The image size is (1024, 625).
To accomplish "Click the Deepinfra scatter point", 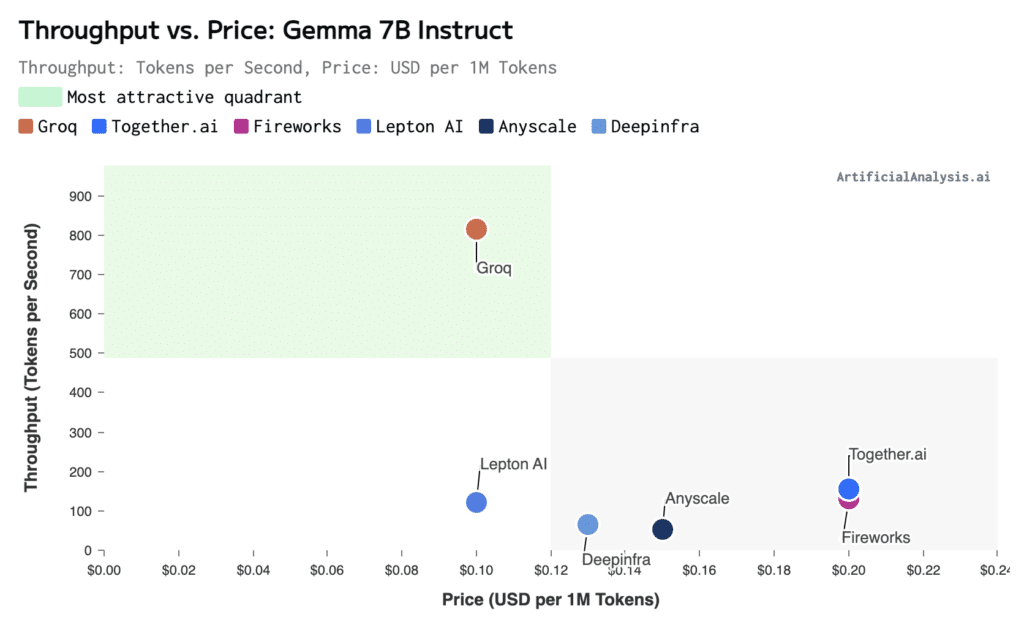I will tap(588, 524).
